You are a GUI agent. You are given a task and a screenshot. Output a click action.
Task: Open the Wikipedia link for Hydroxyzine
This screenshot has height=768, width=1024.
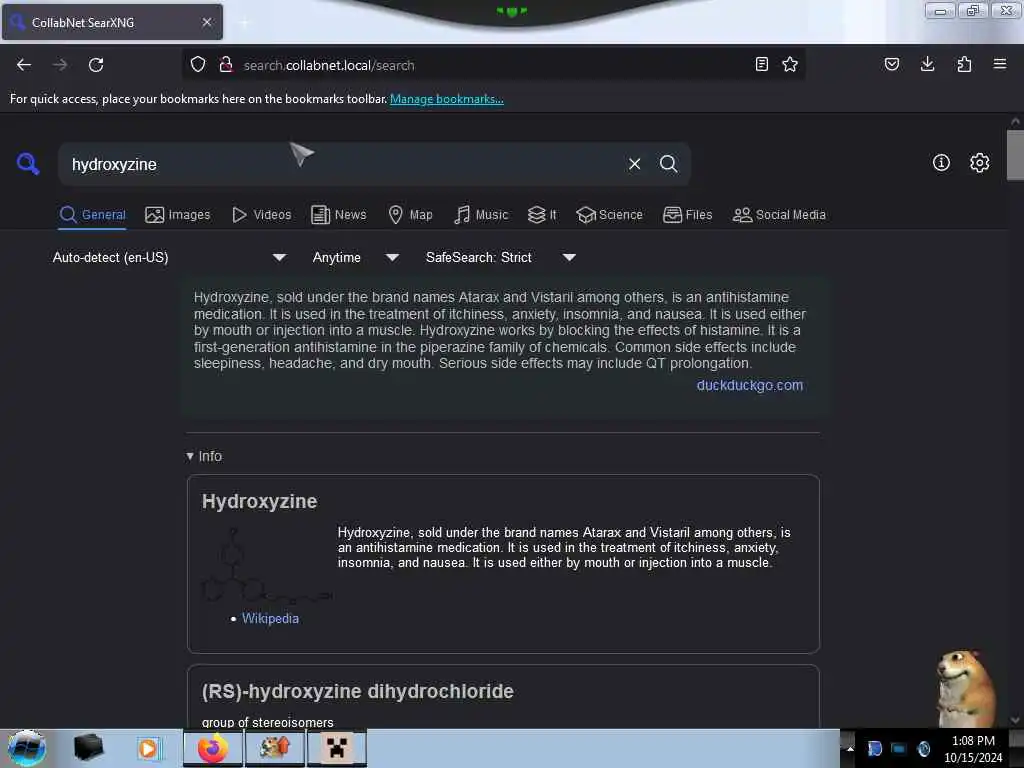270,618
